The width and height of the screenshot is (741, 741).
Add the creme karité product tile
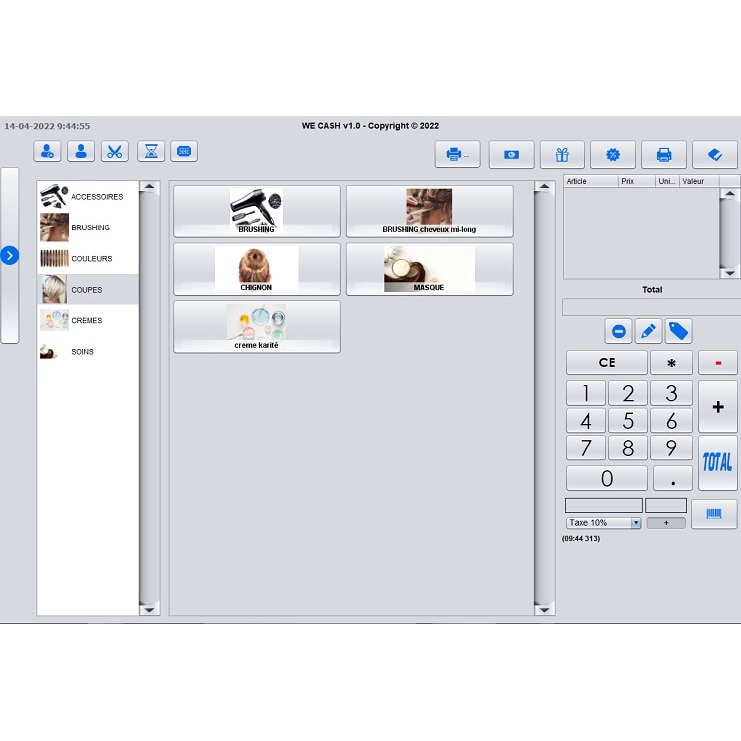click(257, 327)
